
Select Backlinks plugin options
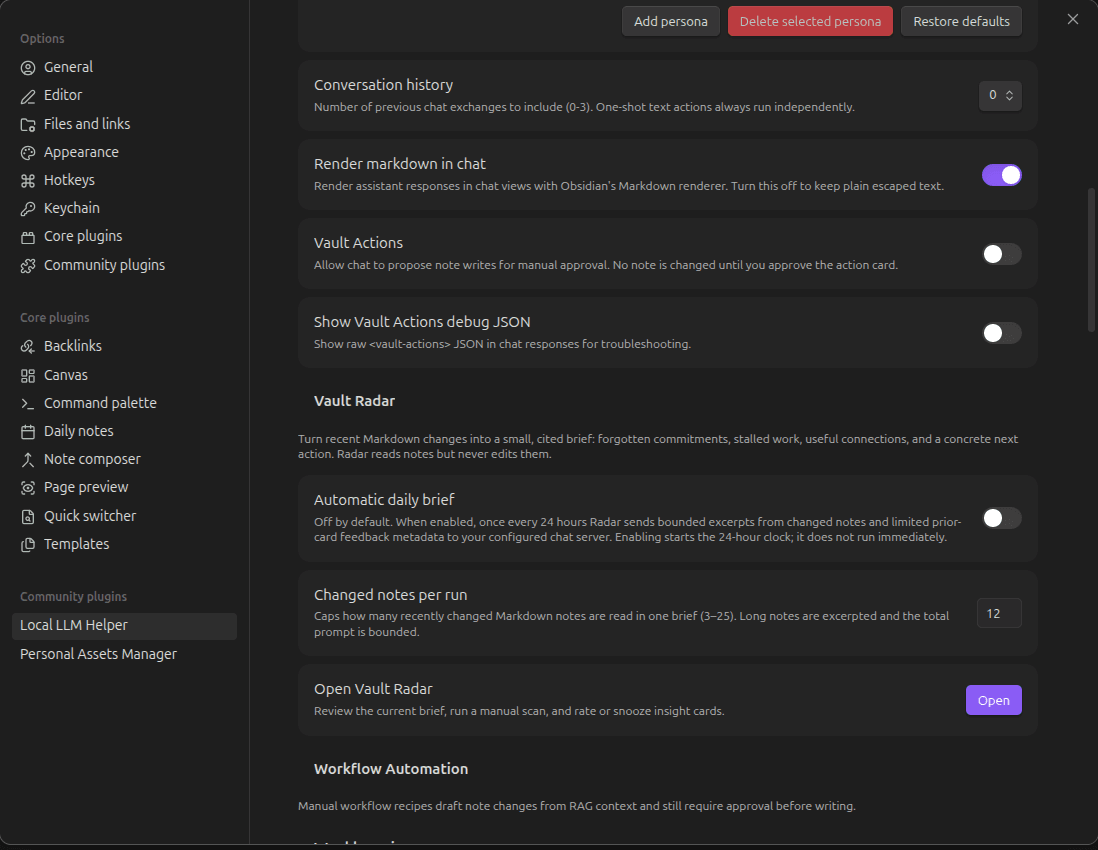125,346
